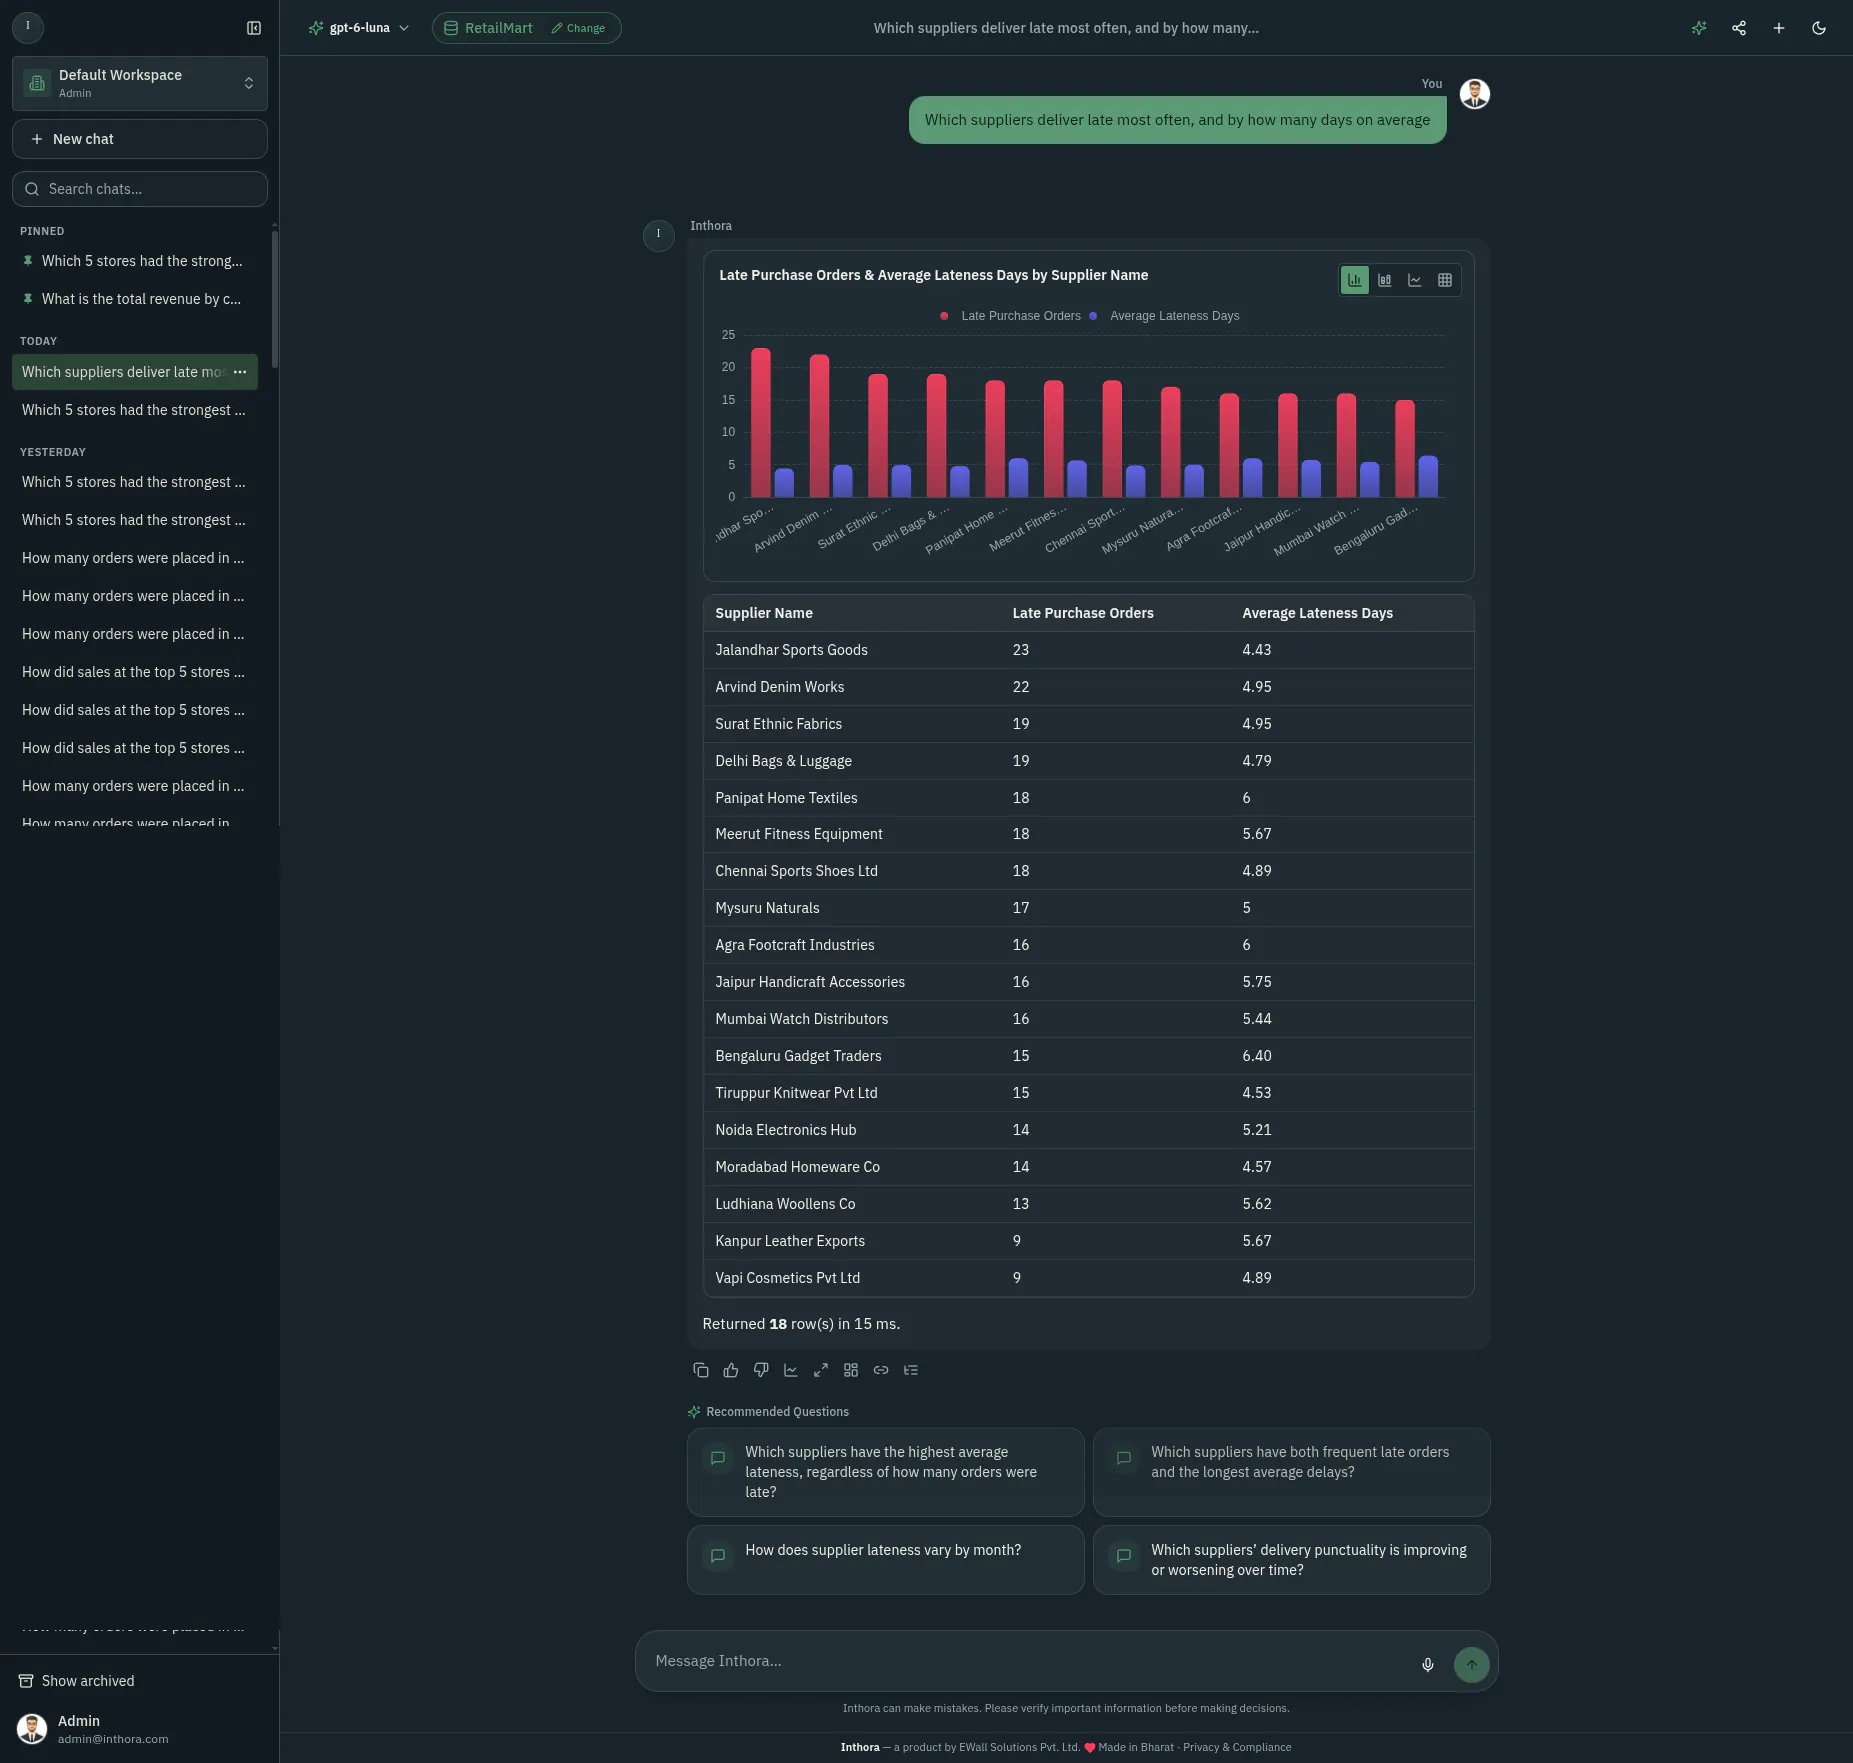Screen dimensions: 1853x1763
Task: Toggle dark mode moon icon
Action: pos(1819,28)
